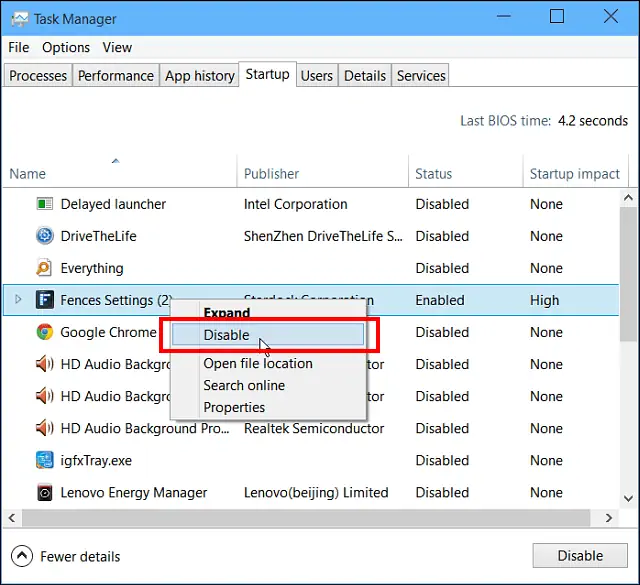The width and height of the screenshot is (640, 585).
Task: Click the Google Chrome icon
Action: coord(44,332)
